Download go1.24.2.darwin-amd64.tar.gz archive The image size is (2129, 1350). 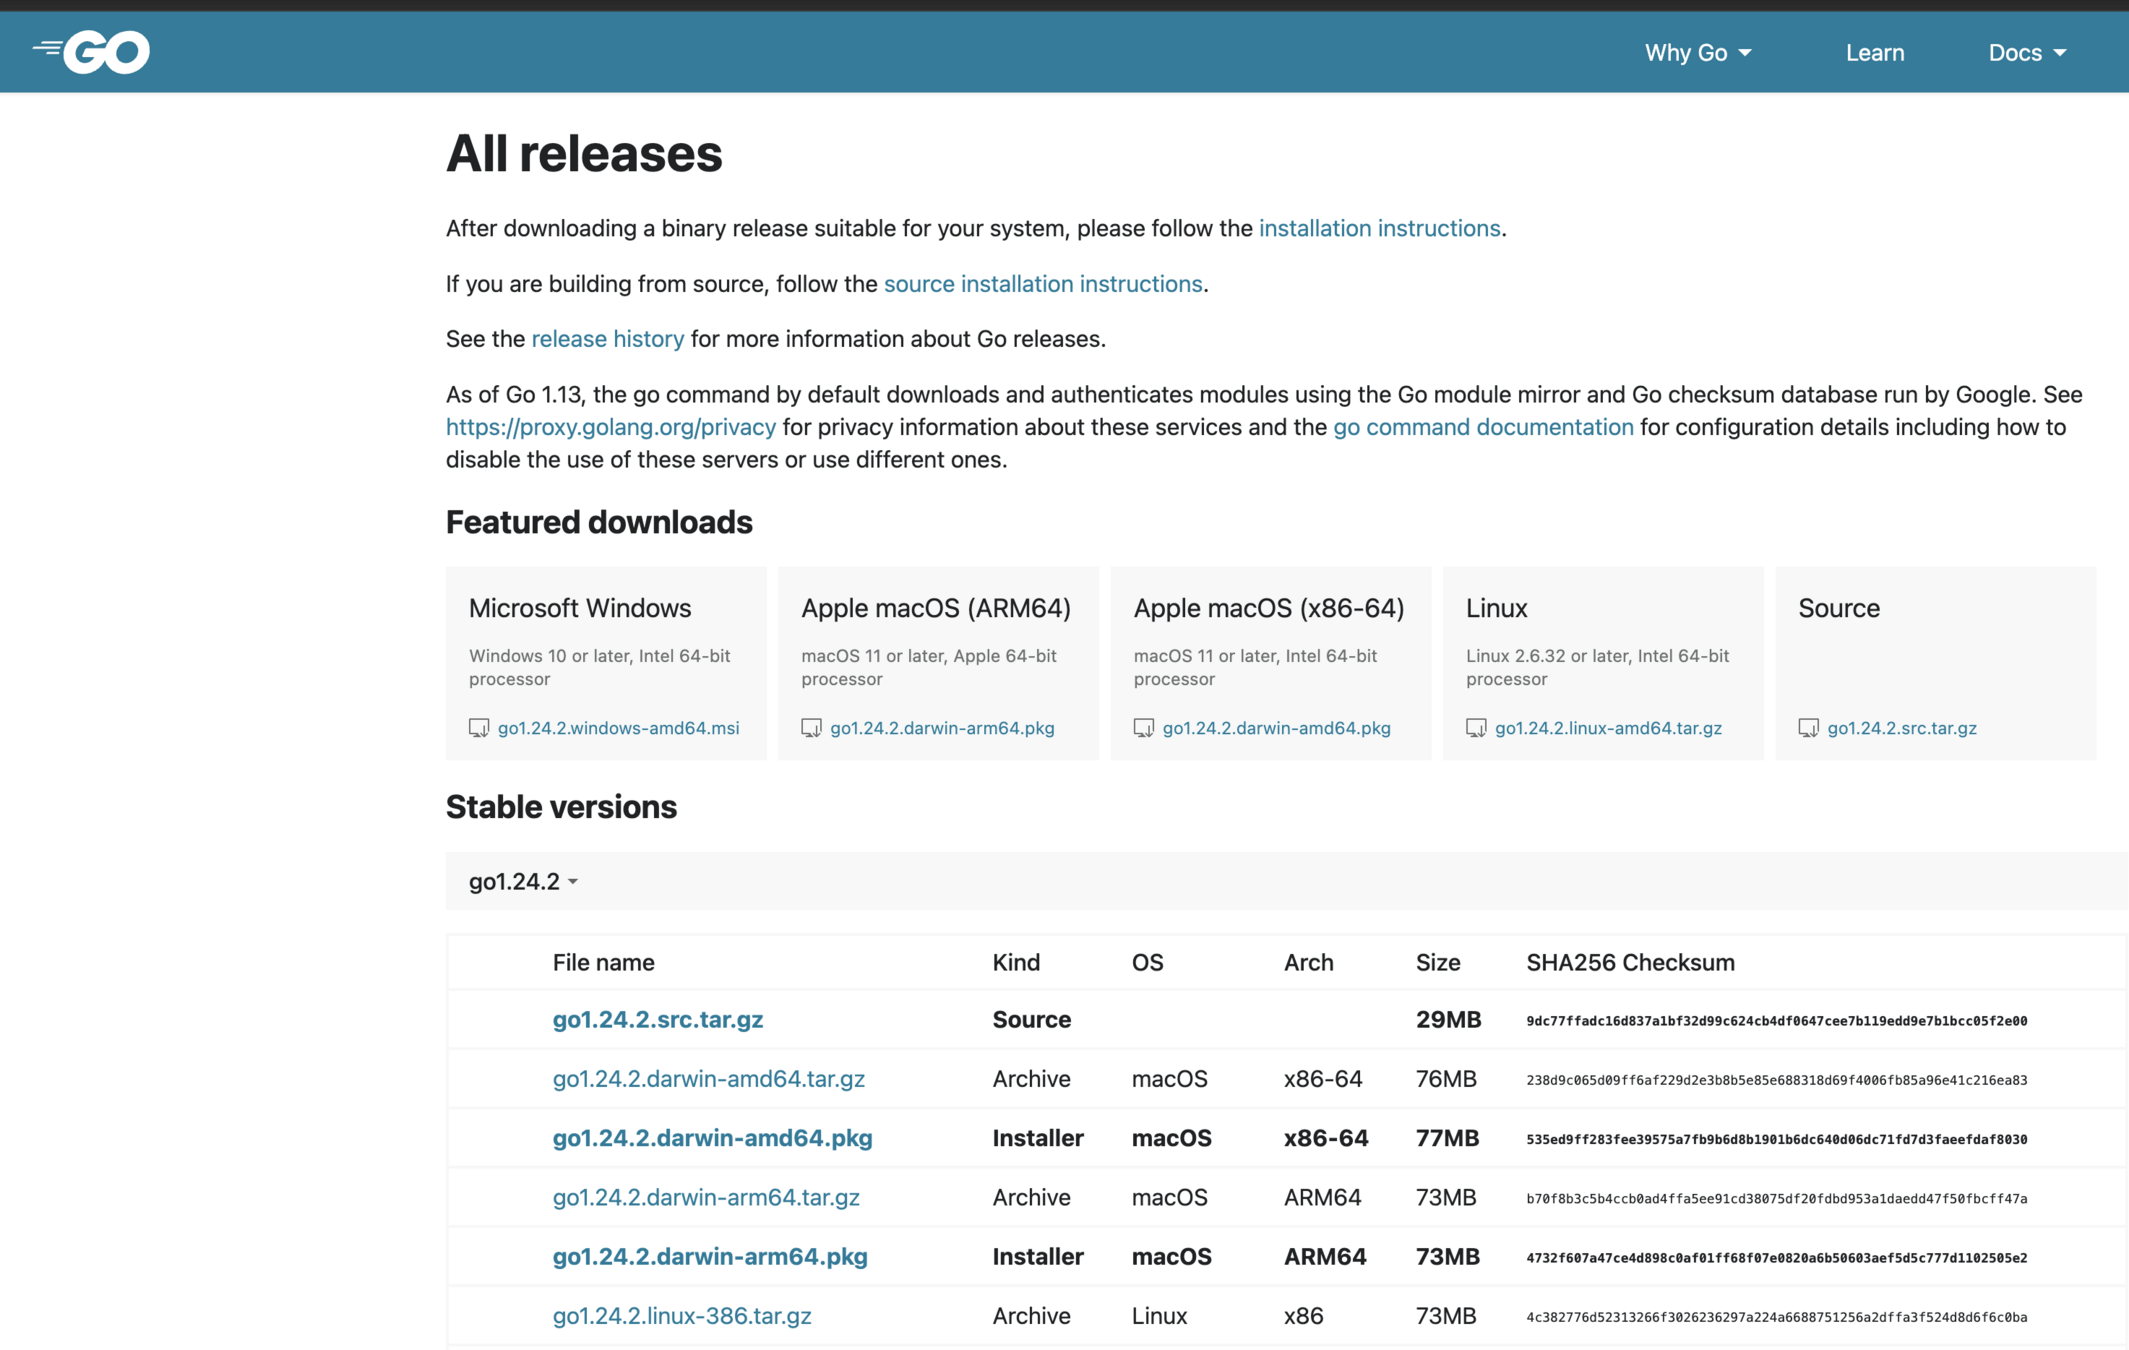pyautogui.click(x=708, y=1079)
